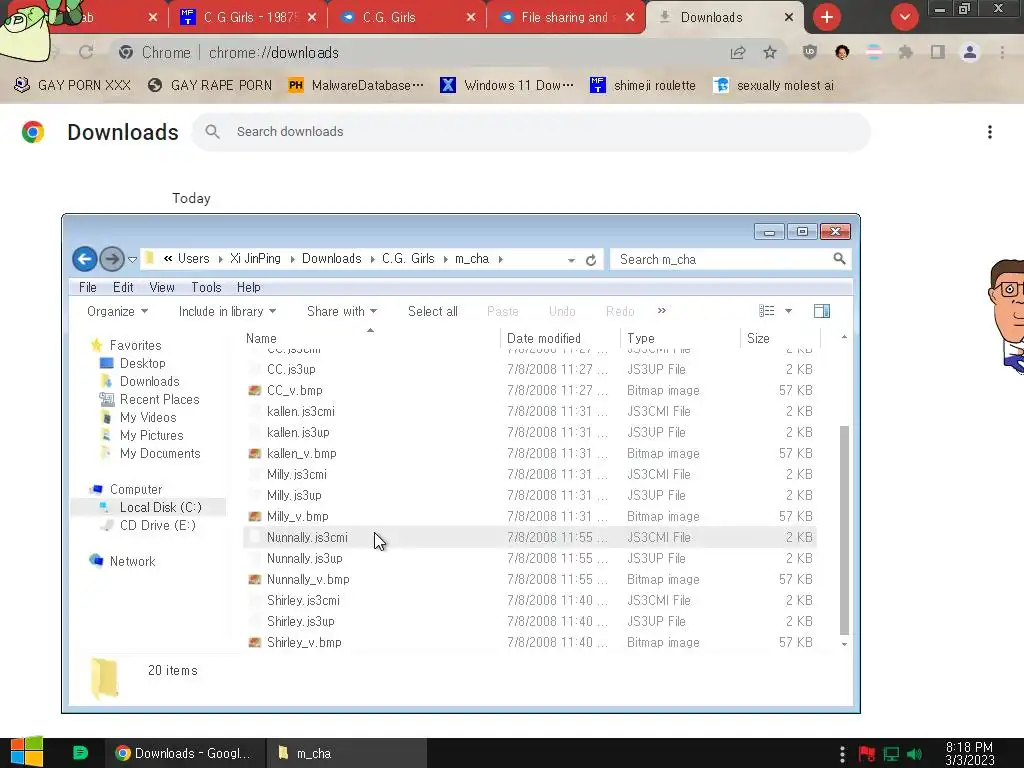1024x768 pixels.
Task: Click the Explorer vertical scrollbar thumb
Action: 844,530
